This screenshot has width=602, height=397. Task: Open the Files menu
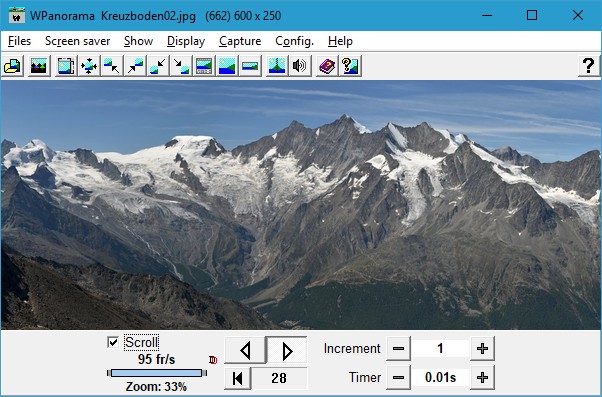[x=19, y=41]
